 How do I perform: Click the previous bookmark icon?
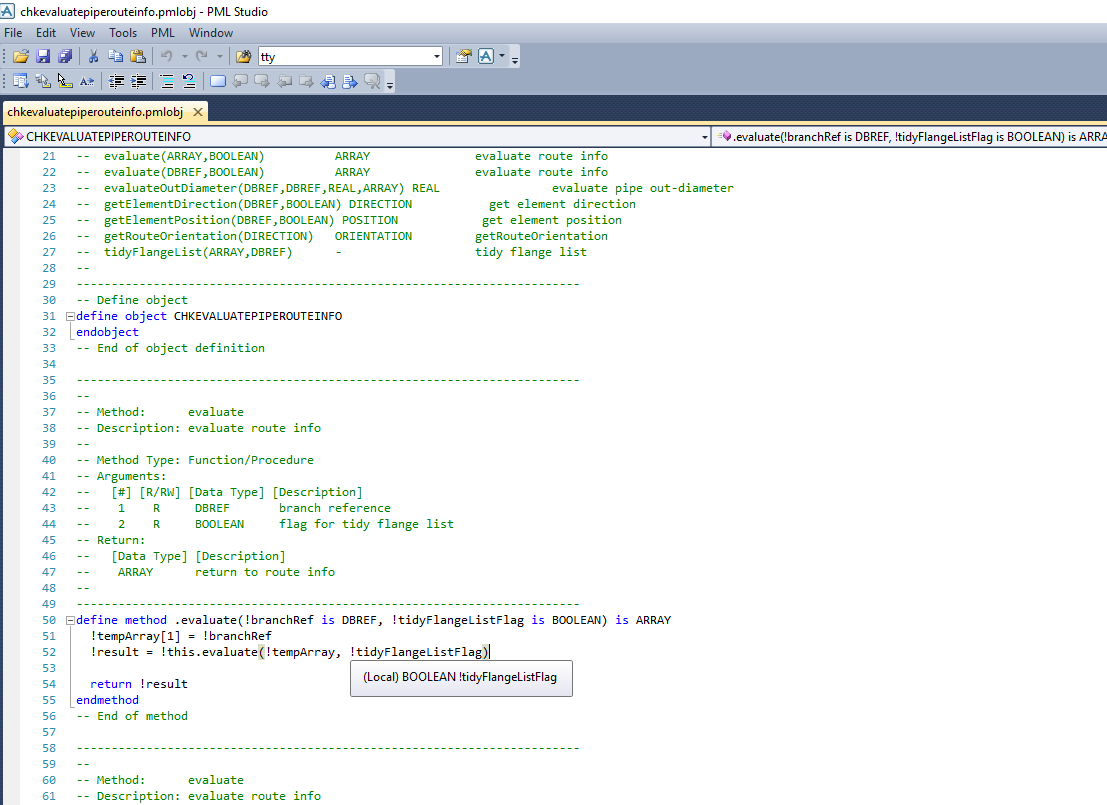click(x=241, y=81)
